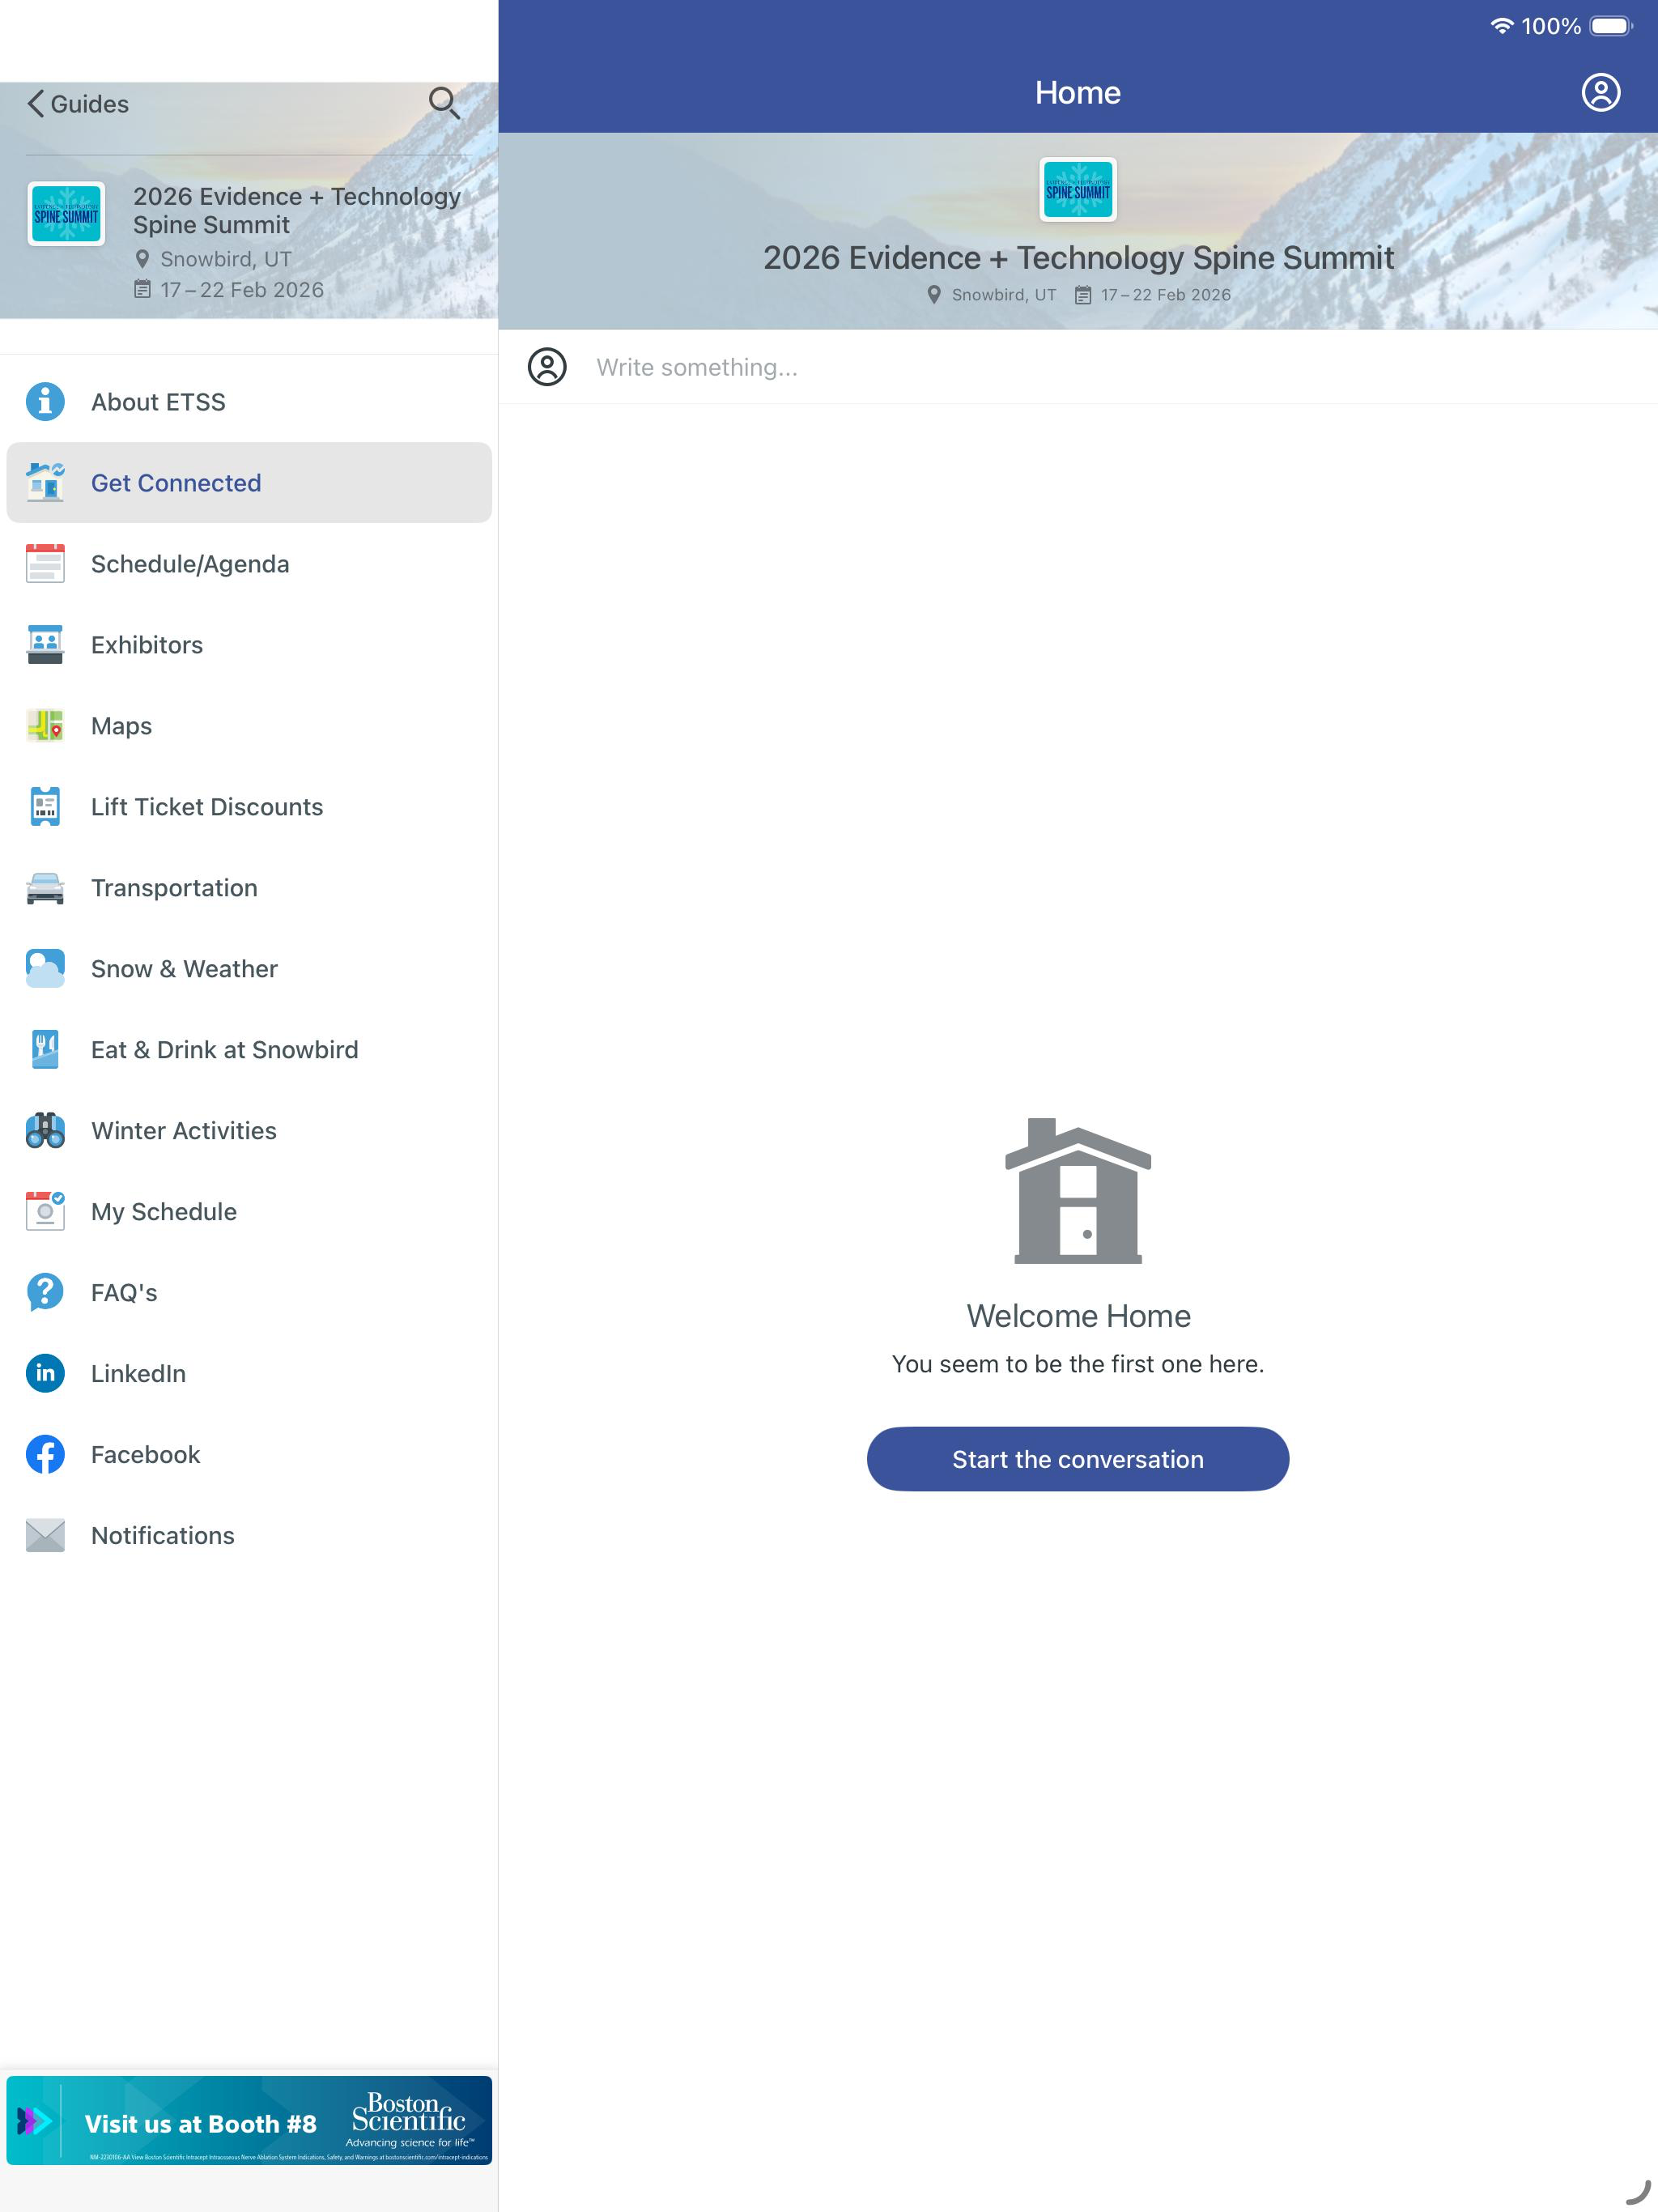Tap the Transportation car icon
The width and height of the screenshot is (1658, 2212).
click(45, 888)
